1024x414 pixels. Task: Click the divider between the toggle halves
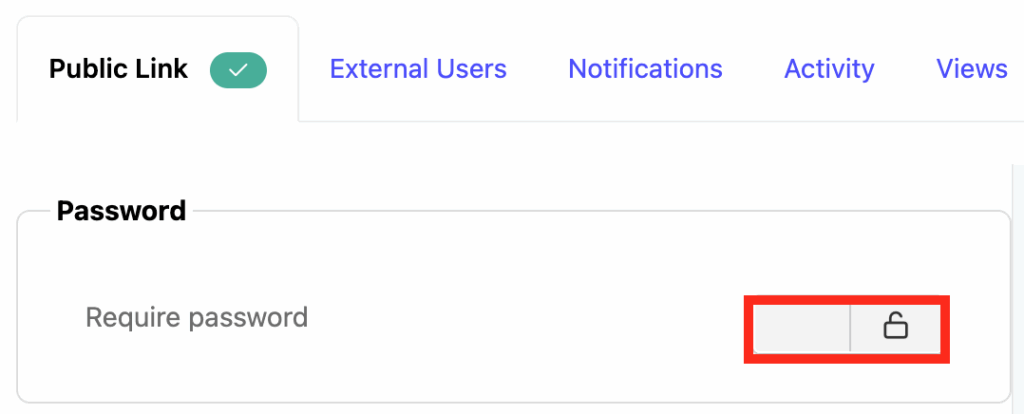[850, 325]
